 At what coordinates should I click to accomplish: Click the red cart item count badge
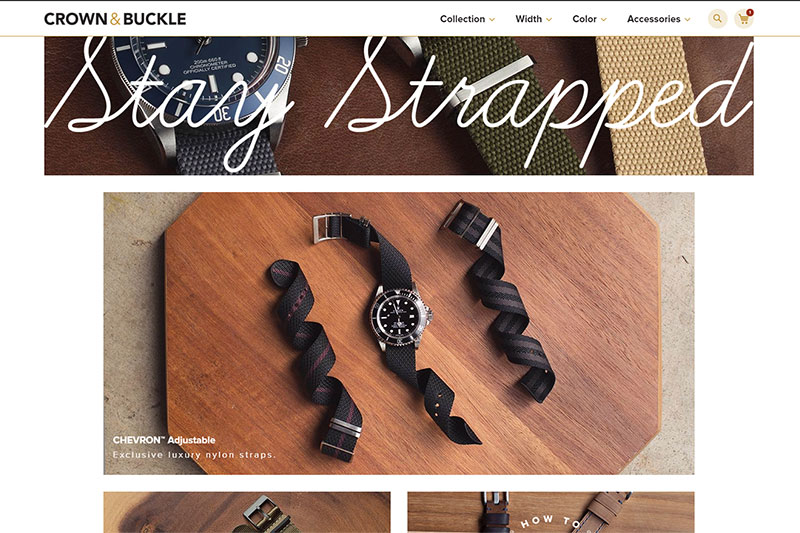click(749, 12)
